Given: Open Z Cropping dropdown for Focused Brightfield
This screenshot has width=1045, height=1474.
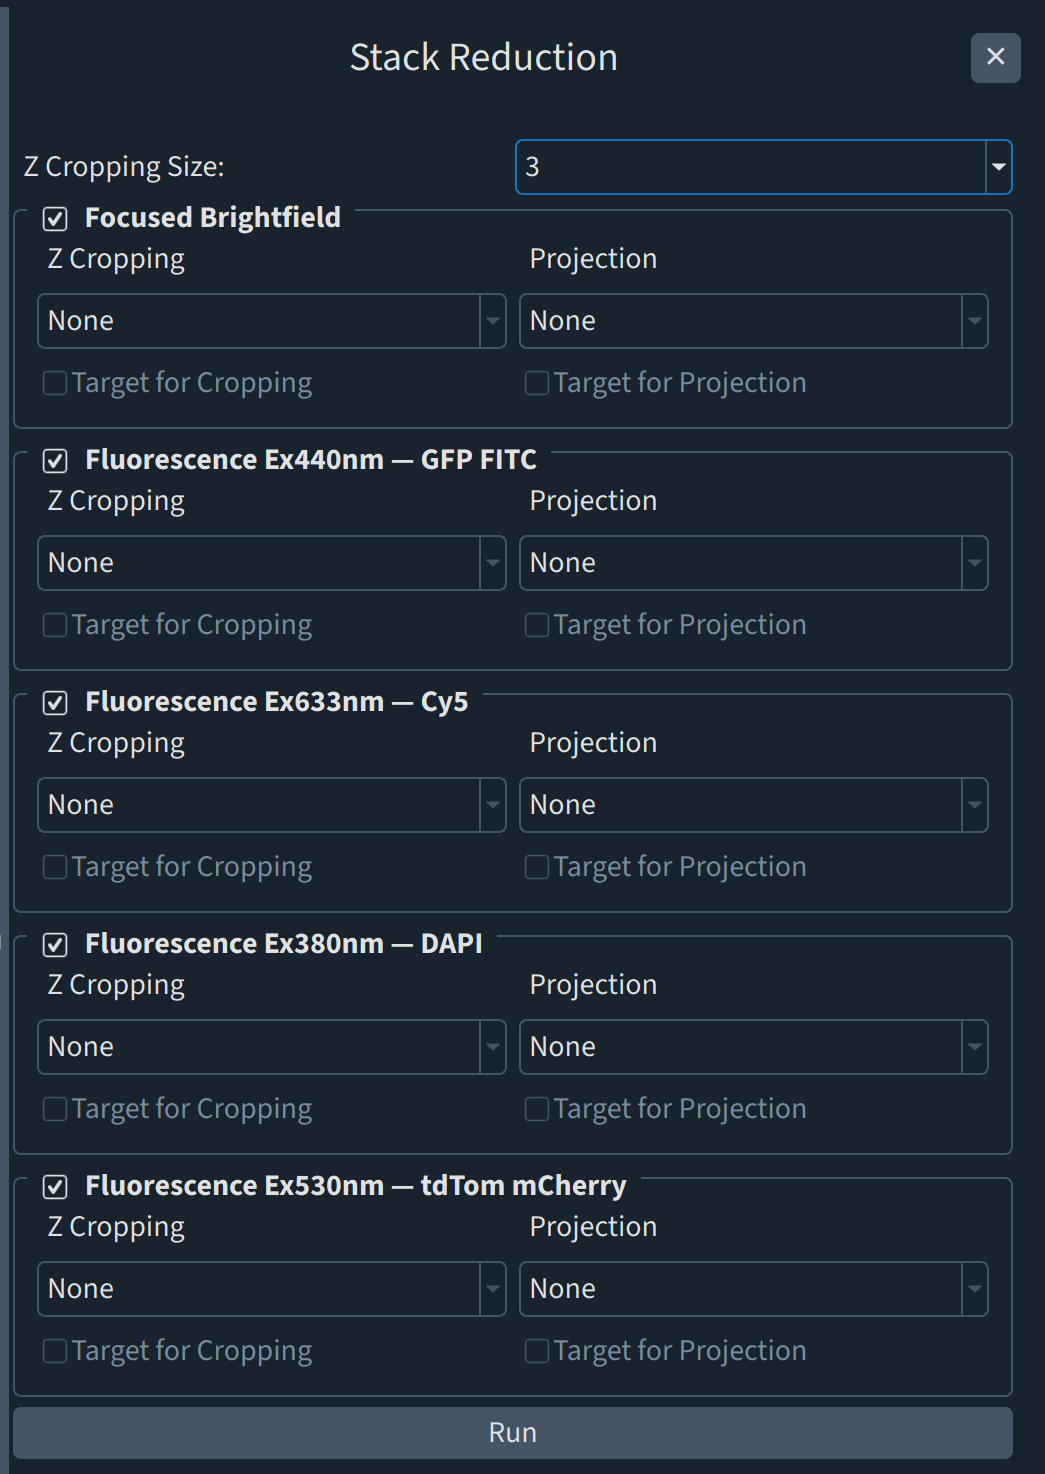Looking at the screenshot, I should click(x=272, y=321).
